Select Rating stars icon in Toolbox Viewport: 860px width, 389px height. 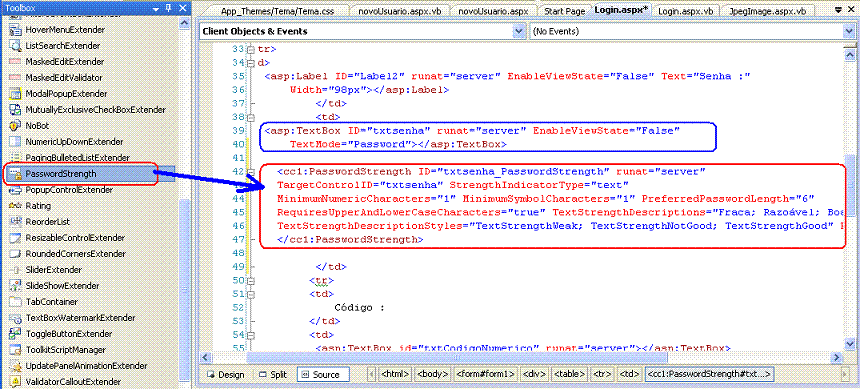point(15,206)
